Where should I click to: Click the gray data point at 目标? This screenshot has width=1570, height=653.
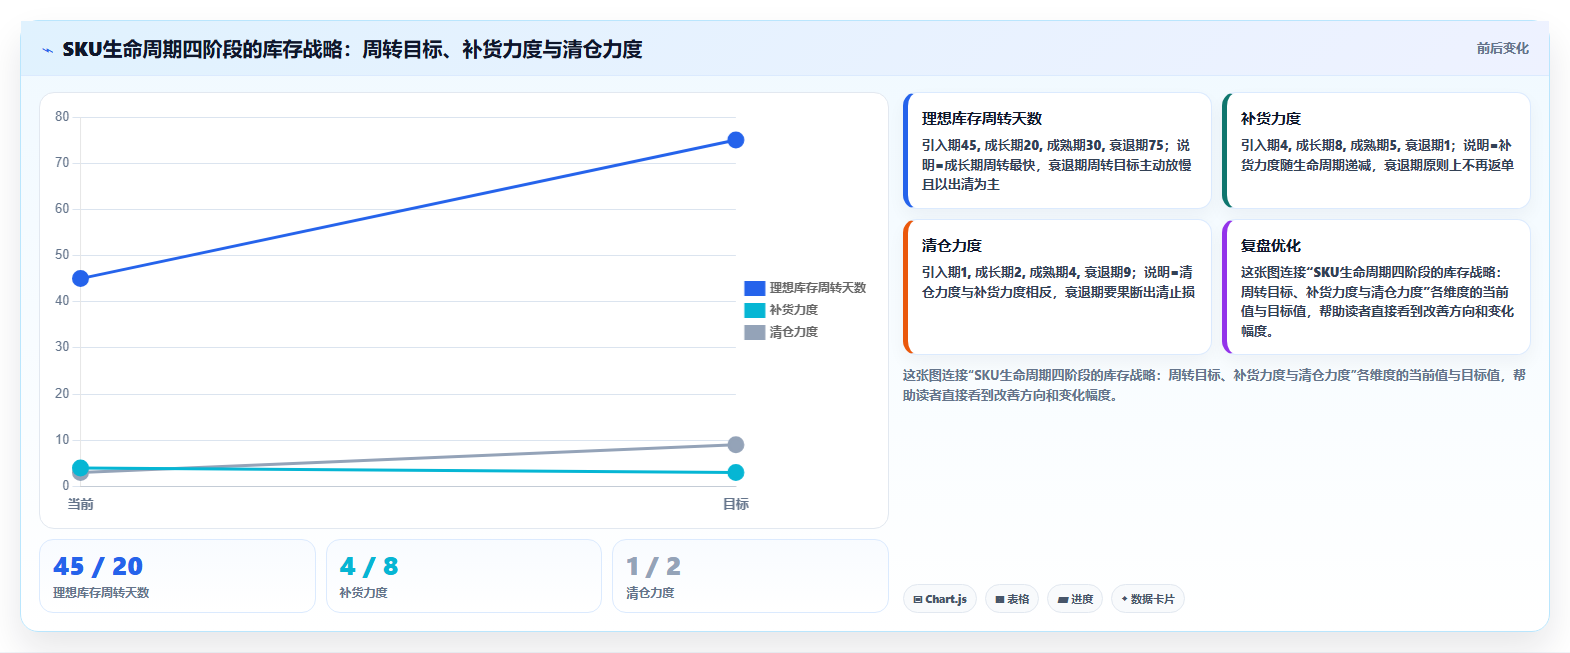(x=735, y=444)
